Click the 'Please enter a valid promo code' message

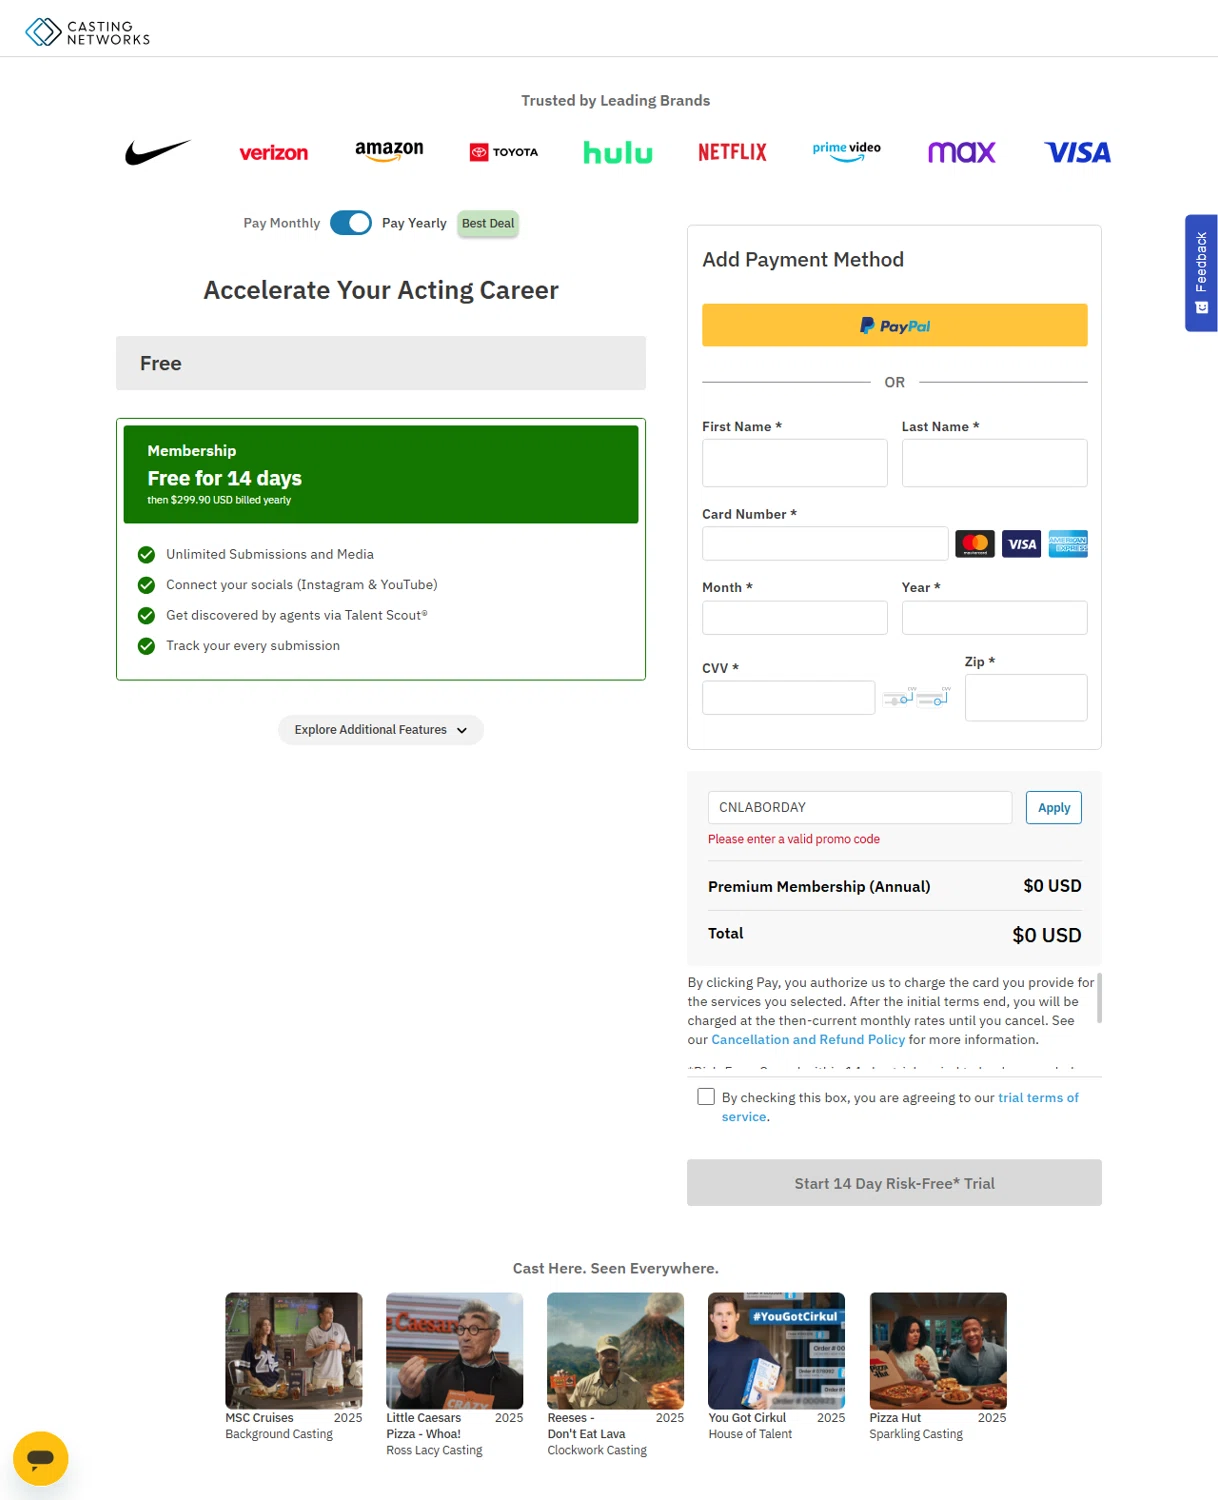point(794,840)
